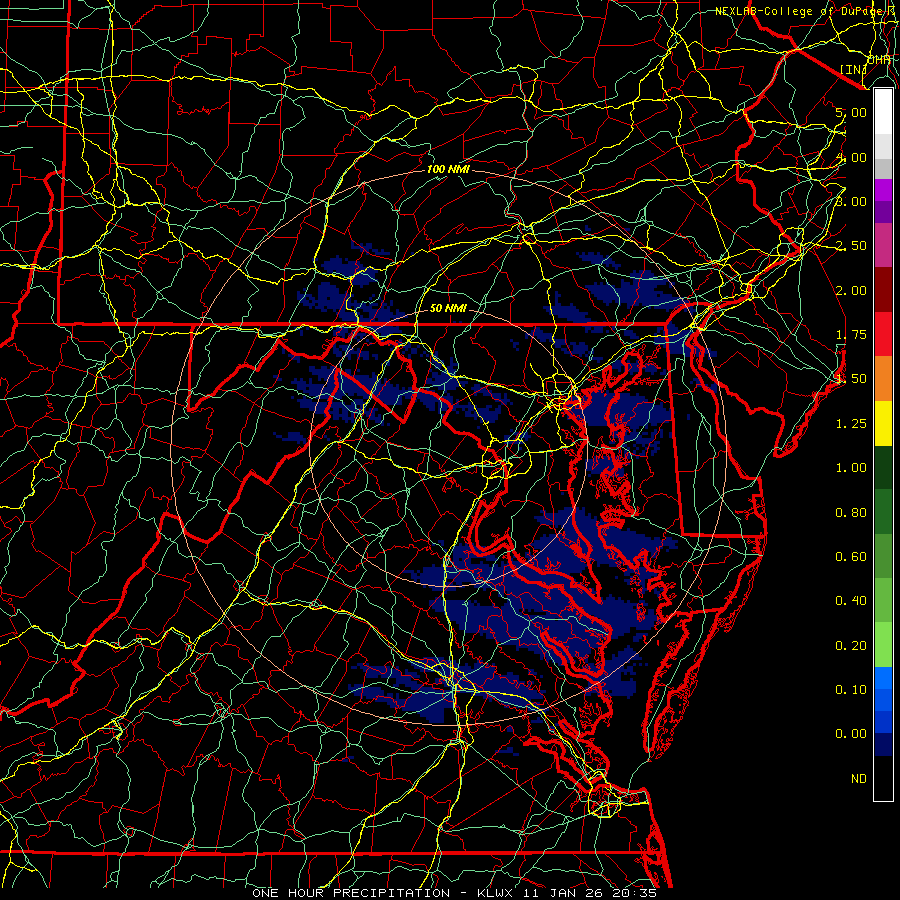Click the orange swatch in the legend
The image size is (900, 900).
[883, 378]
